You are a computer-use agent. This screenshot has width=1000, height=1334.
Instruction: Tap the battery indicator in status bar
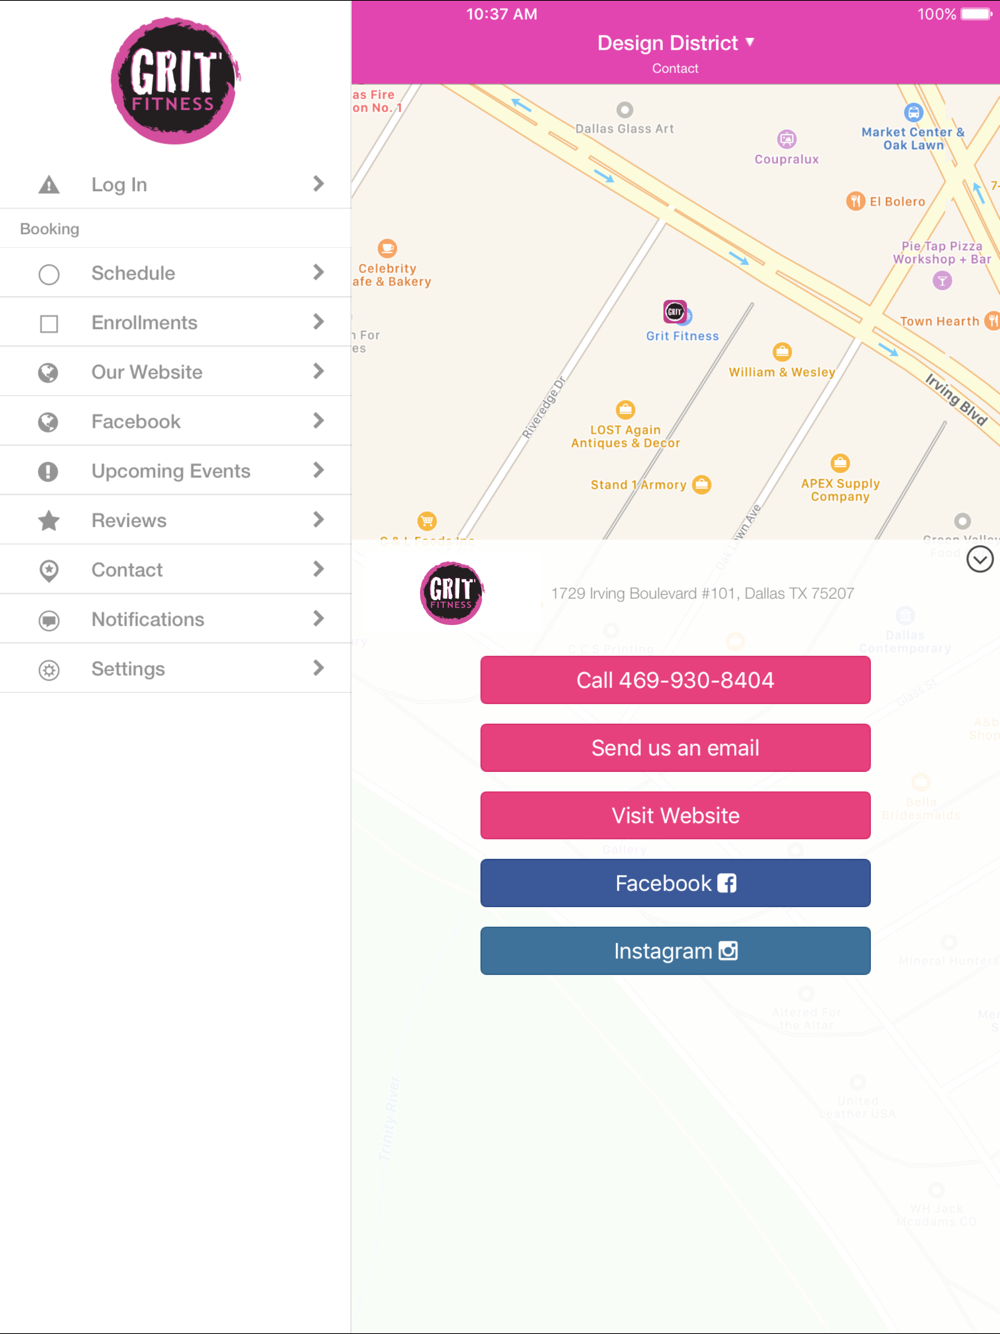pyautogui.click(x=977, y=14)
